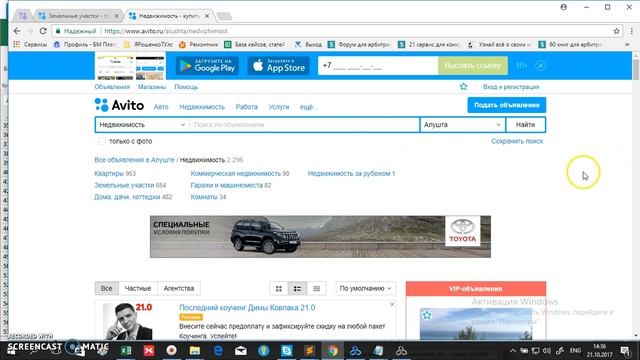Click the blue post an ad button
The width and height of the screenshot is (640, 360).
point(507,105)
